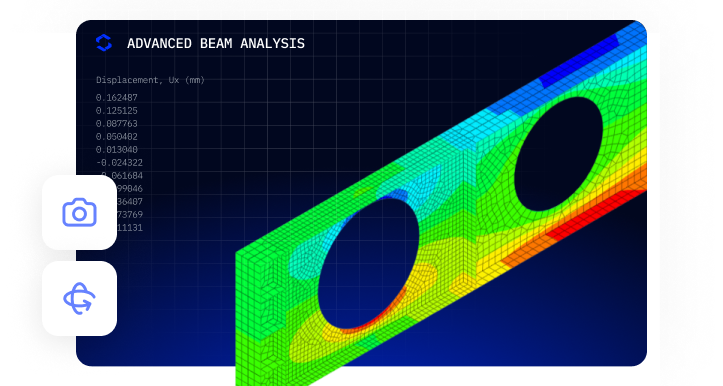Select the legend value 0.125125
The width and height of the screenshot is (723, 386).
tap(117, 111)
